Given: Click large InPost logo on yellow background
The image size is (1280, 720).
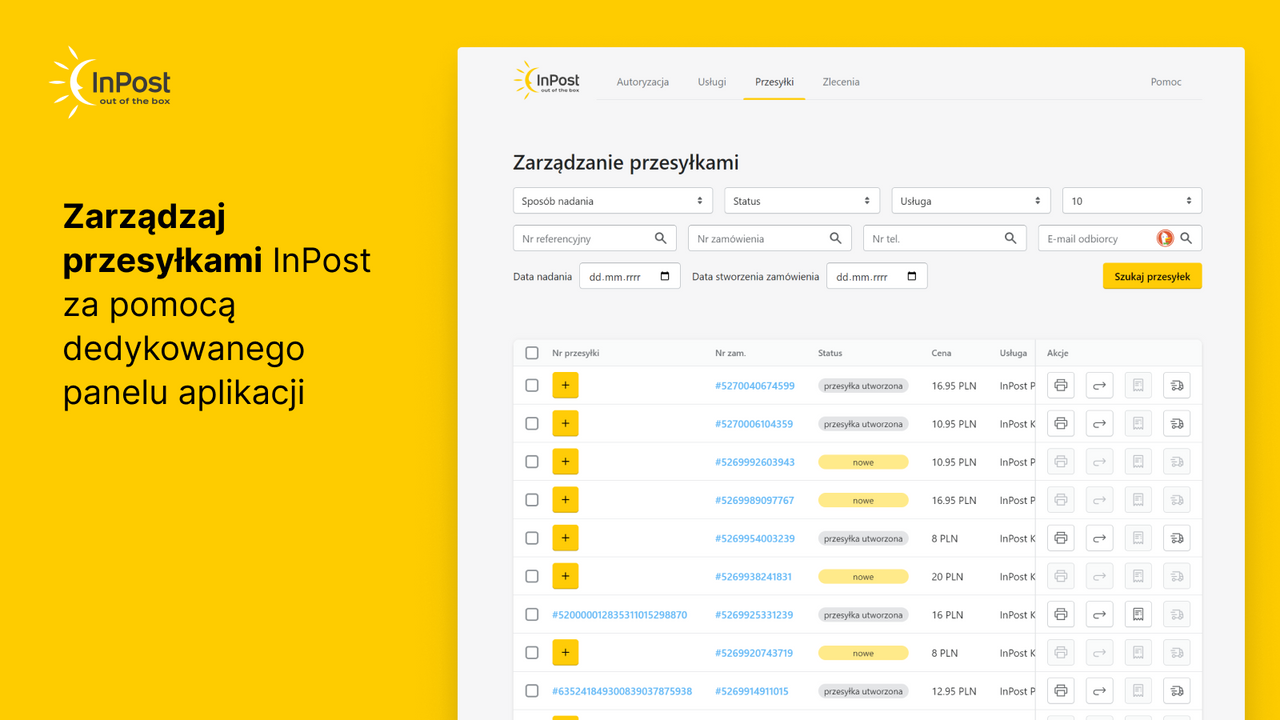Looking at the screenshot, I should tap(110, 82).
